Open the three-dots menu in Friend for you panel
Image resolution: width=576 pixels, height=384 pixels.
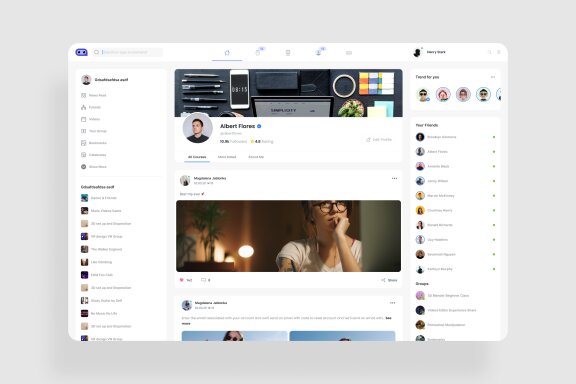click(x=493, y=77)
